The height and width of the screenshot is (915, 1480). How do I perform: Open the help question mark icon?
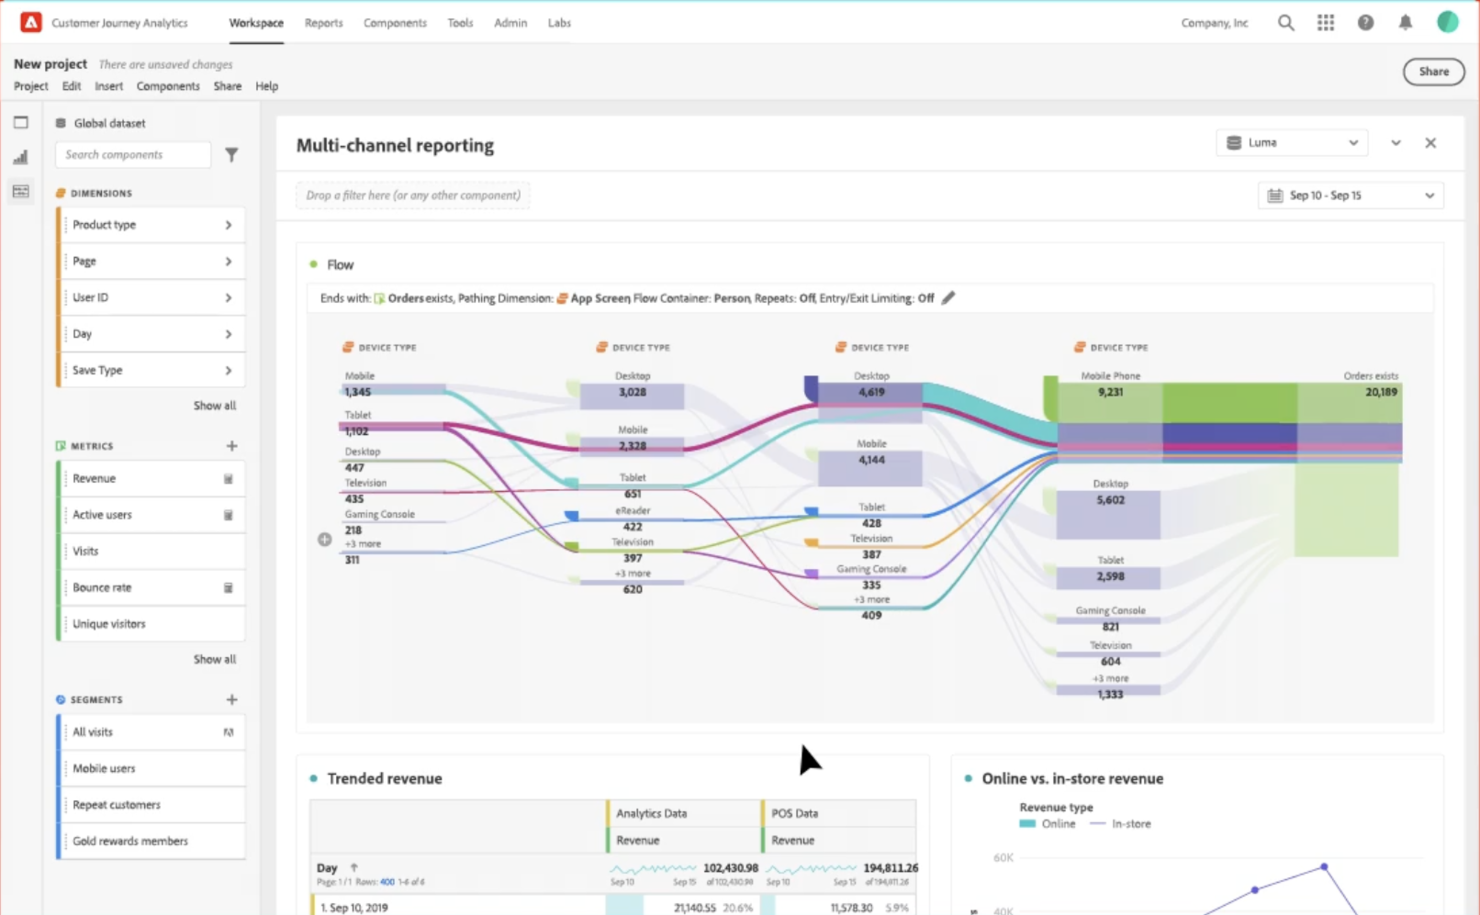tap(1365, 22)
